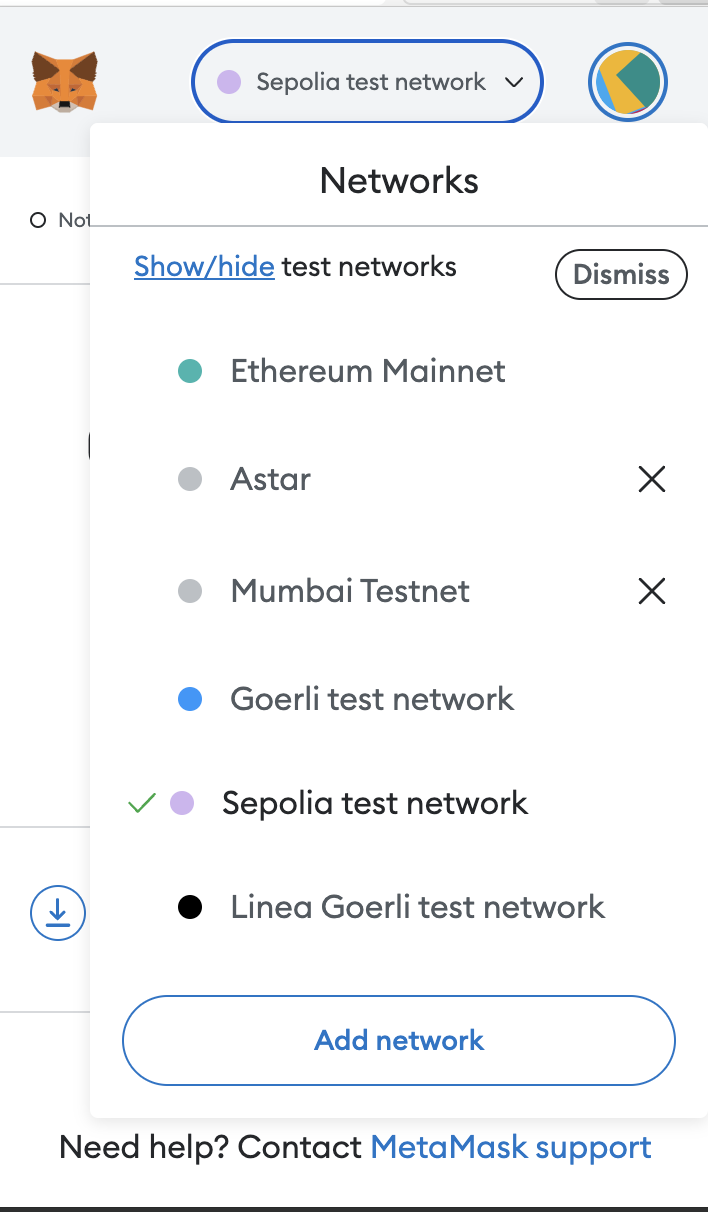708x1212 pixels.
Task: Delete Mumbai Testnet using the X icon
Action: point(652,592)
